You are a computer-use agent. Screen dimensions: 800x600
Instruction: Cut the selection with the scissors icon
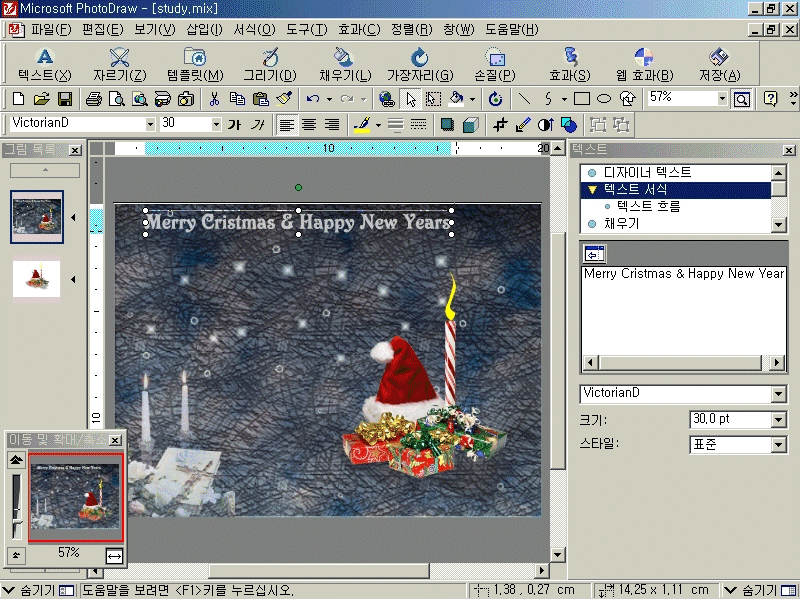tap(214, 98)
